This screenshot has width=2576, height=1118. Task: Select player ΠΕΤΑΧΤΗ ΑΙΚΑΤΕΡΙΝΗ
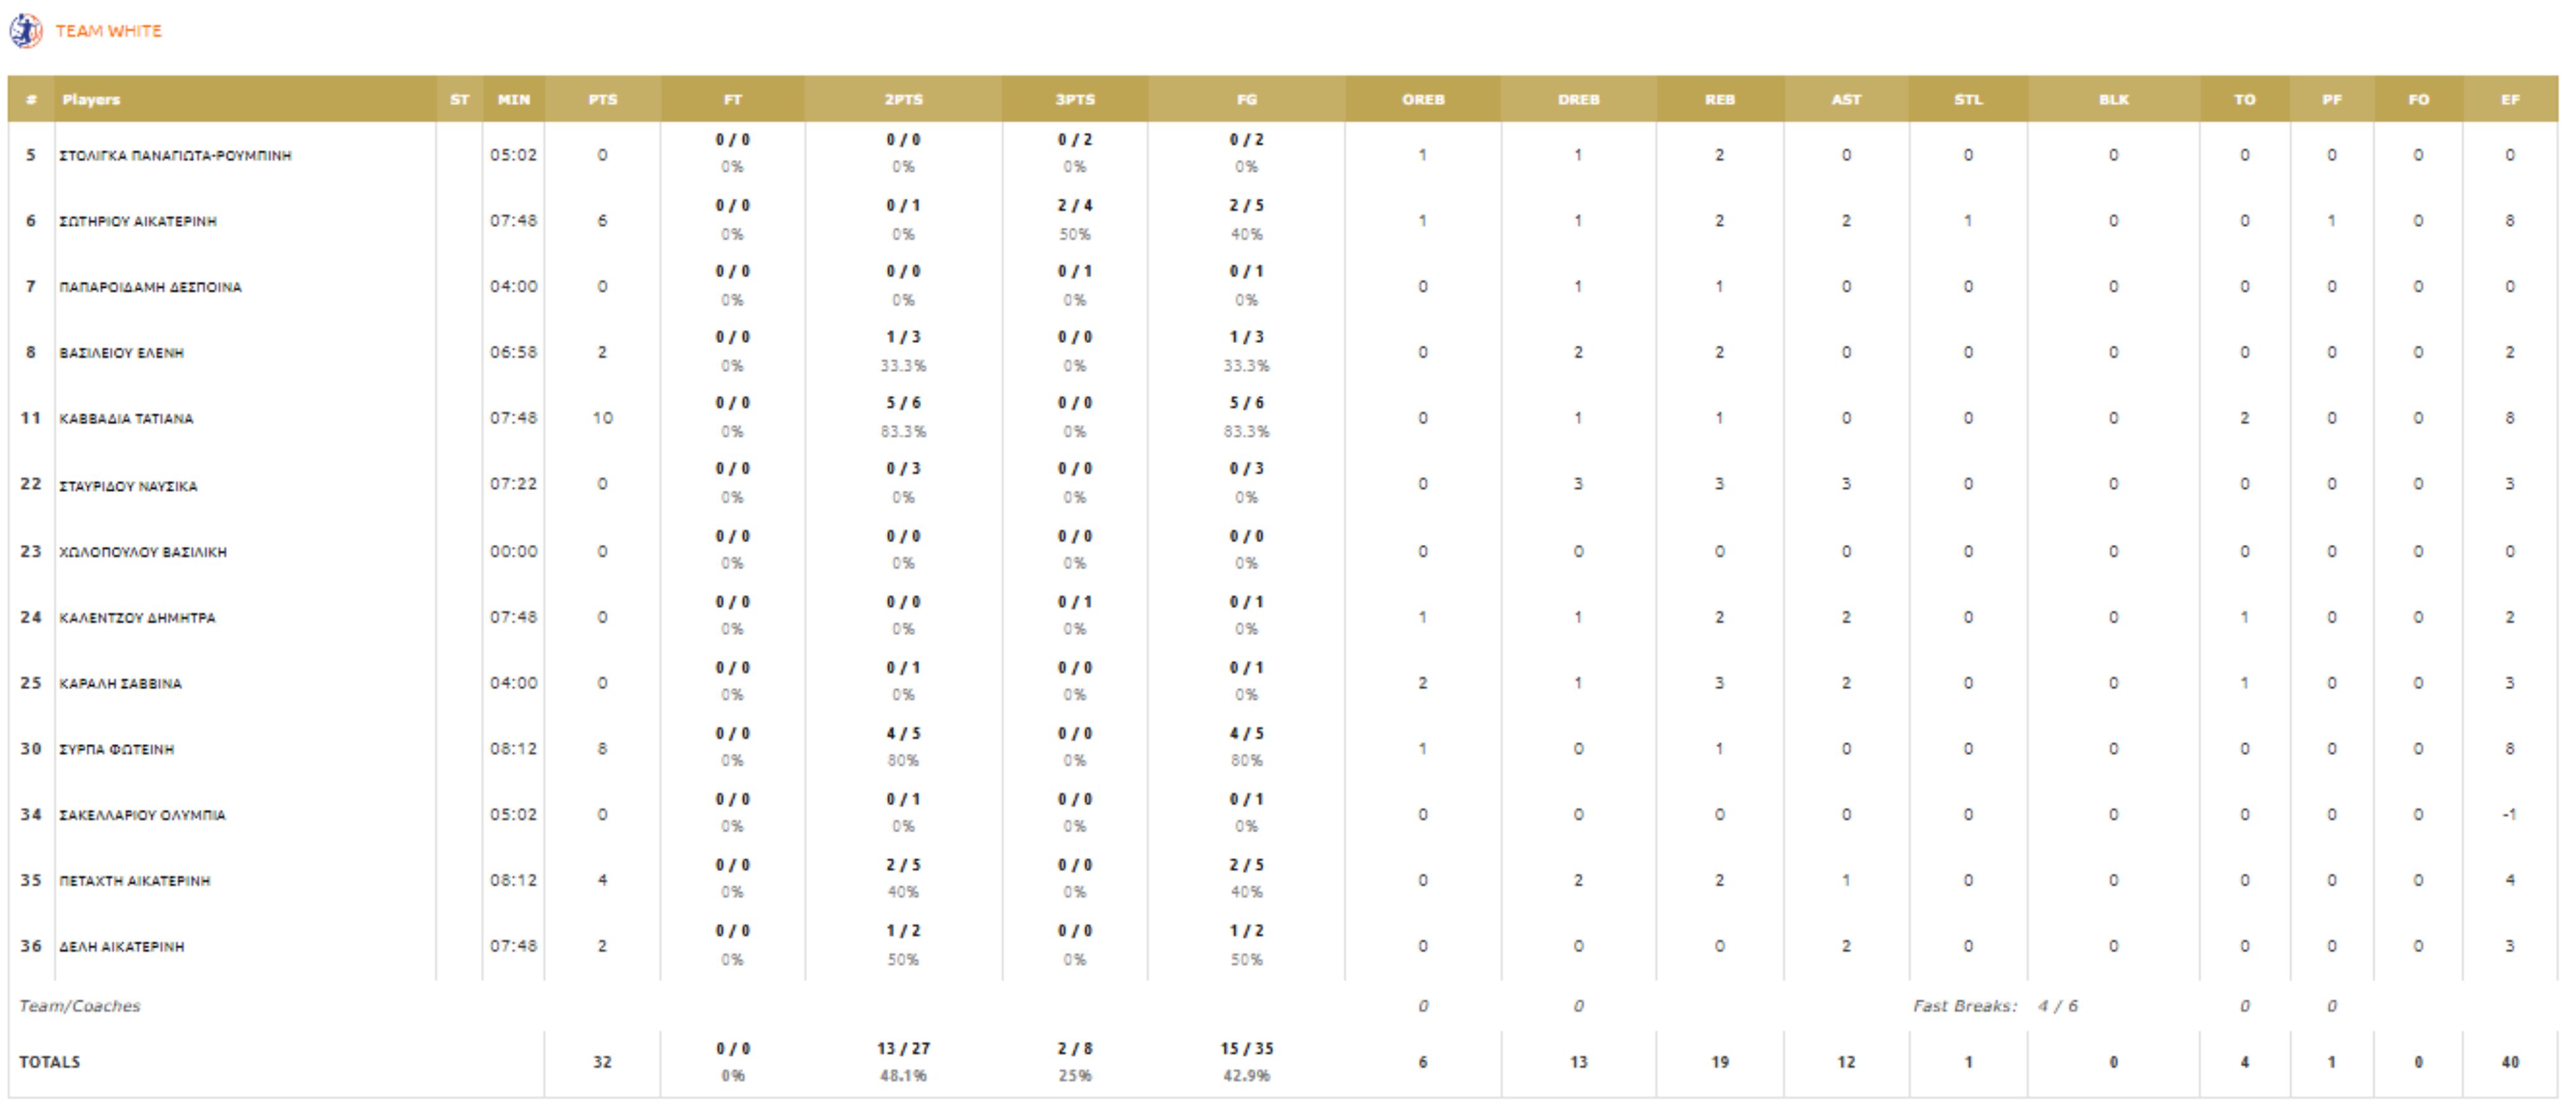click(x=134, y=881)
